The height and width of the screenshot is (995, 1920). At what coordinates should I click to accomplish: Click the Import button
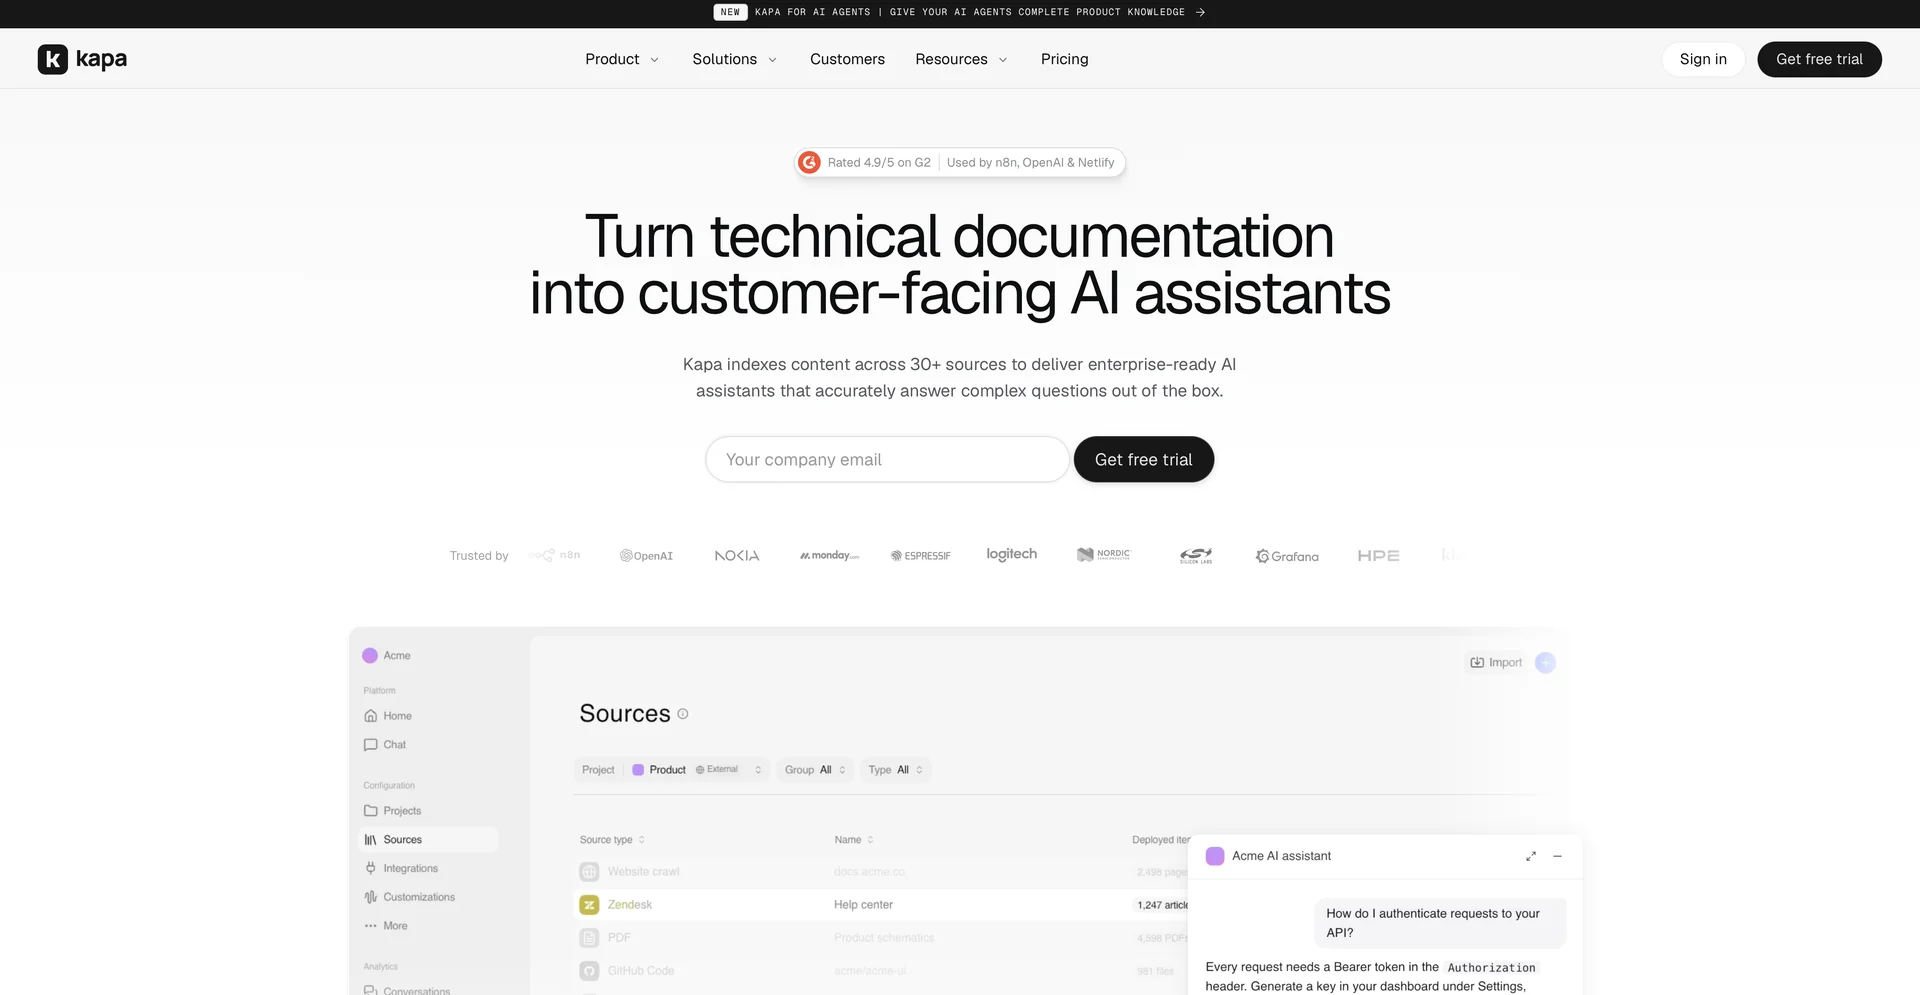click(x=1496, y=663)
